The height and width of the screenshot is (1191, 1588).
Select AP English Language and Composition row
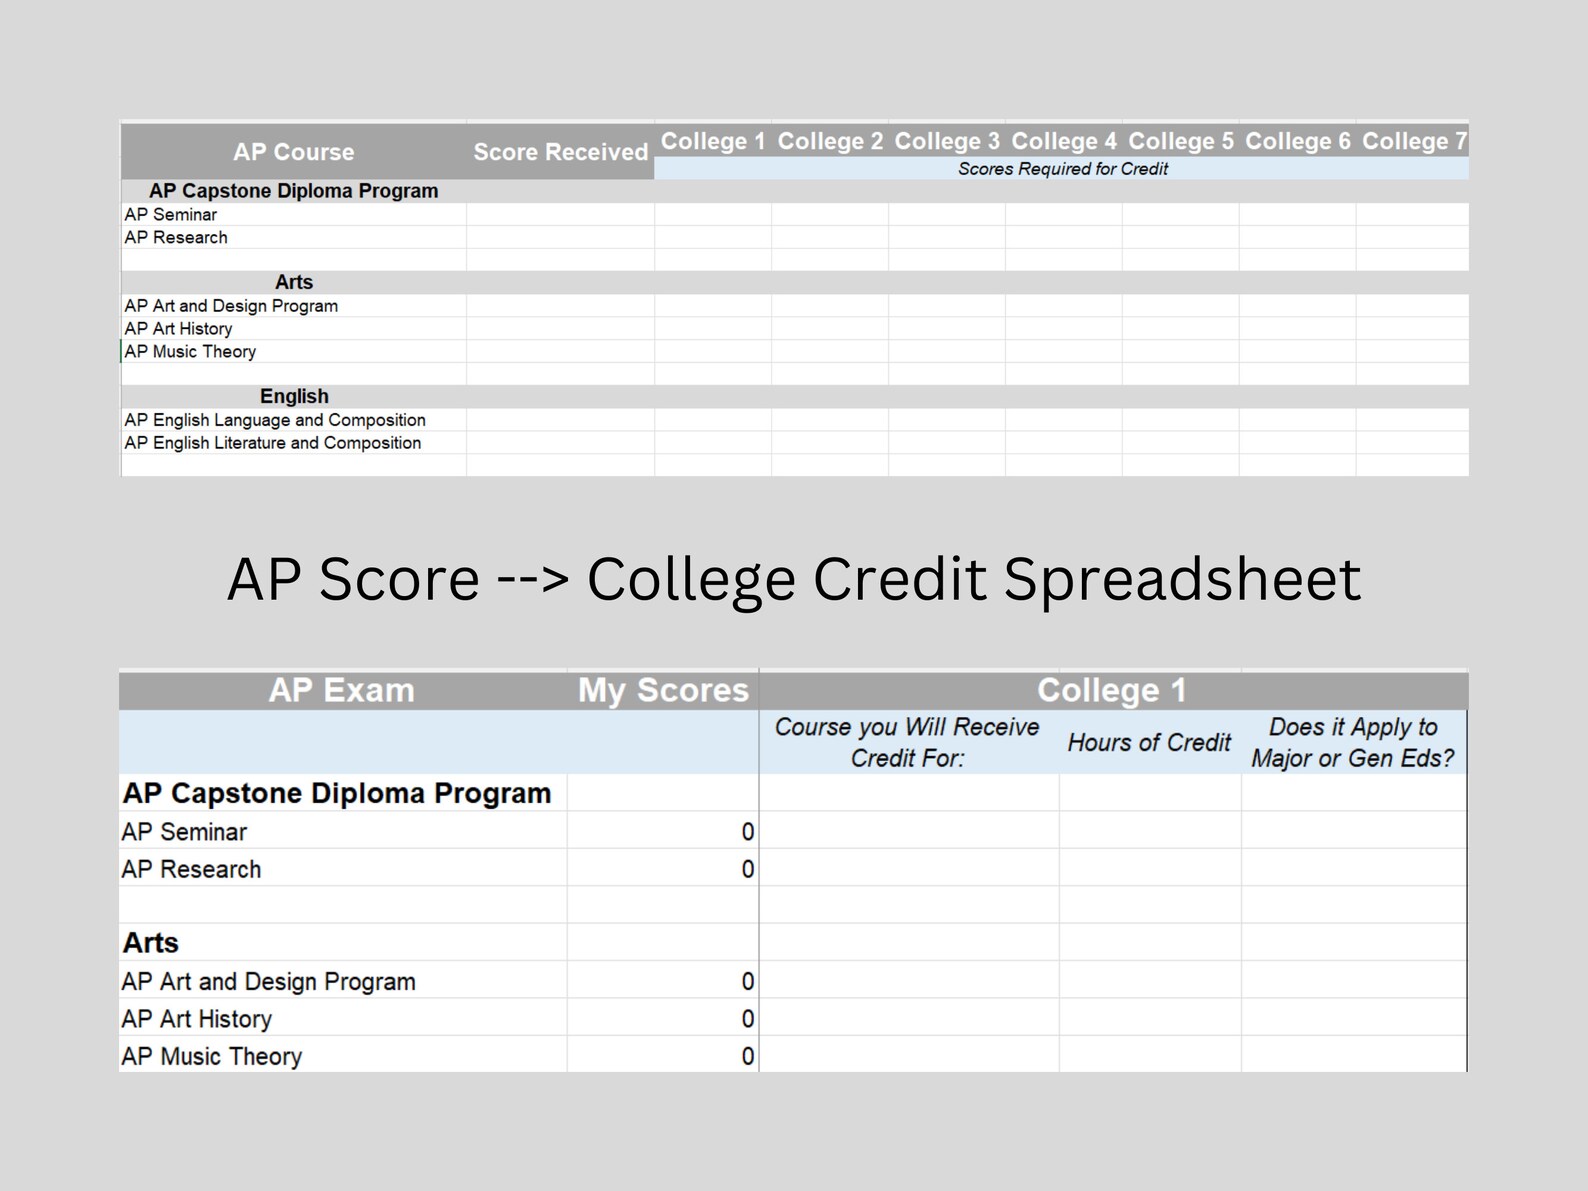tap(795, 420)
